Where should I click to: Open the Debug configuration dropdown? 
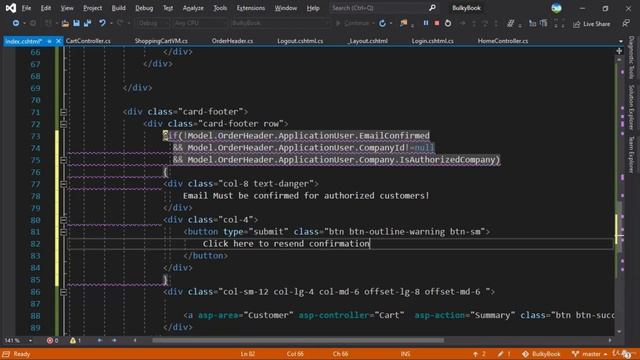point(153,23)
